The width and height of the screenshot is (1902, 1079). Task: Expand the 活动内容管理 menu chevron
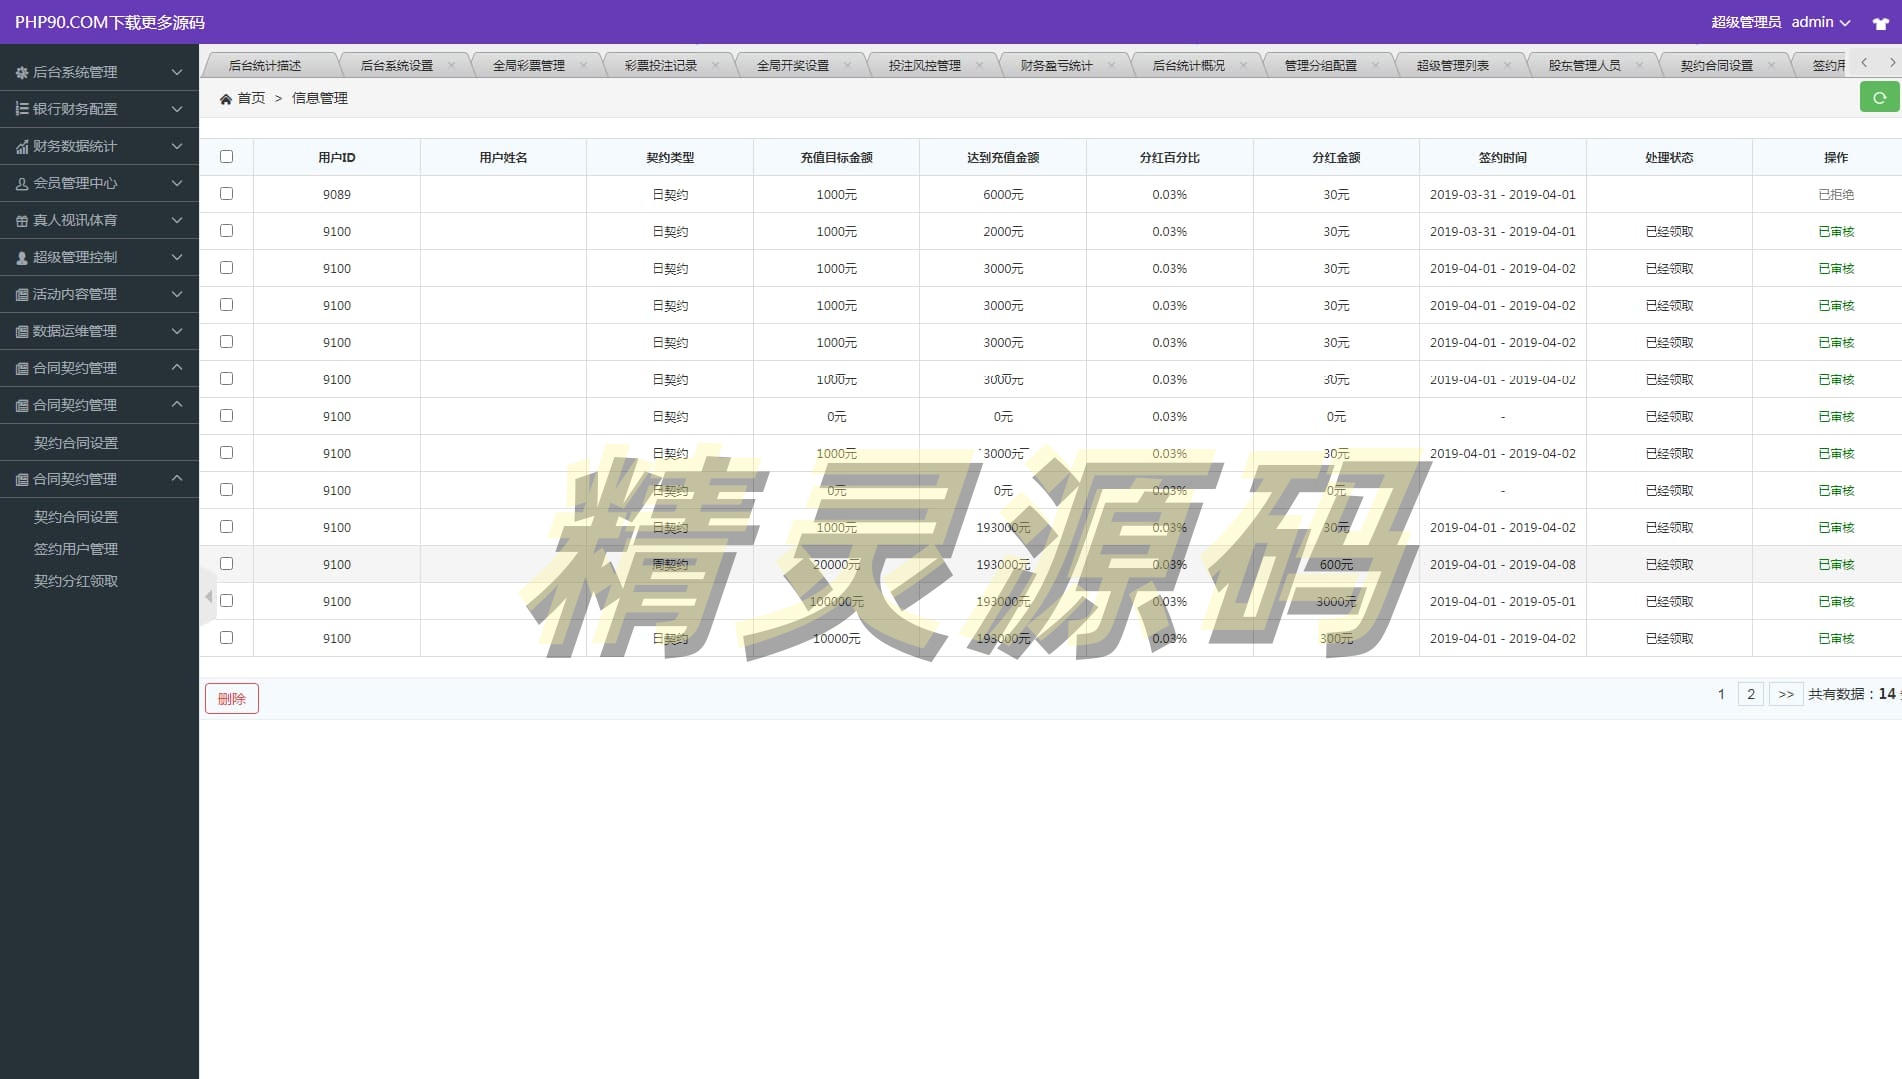pyautogui.click(x=177, y=294)
